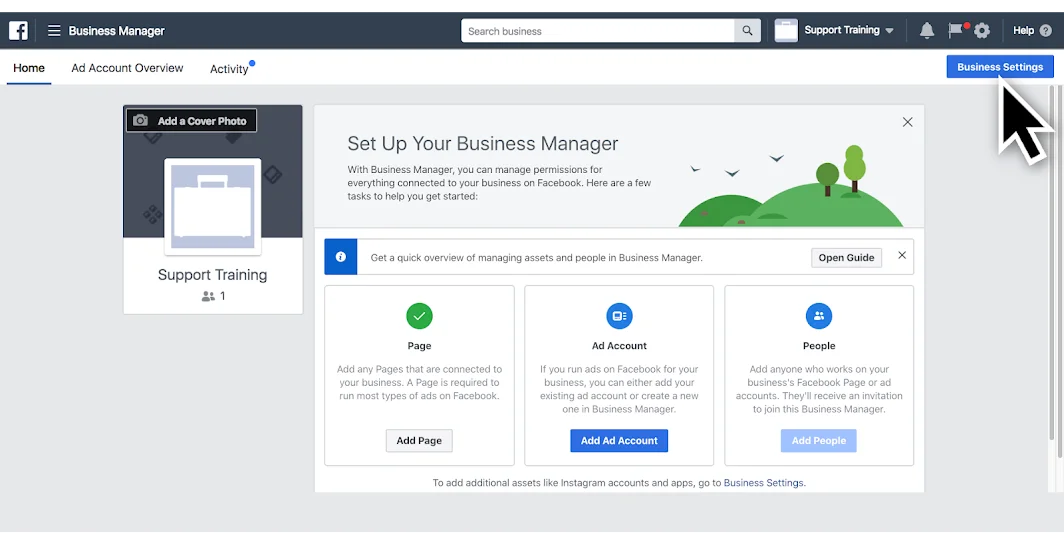This screenshot has height=545, width=1064.
Task: Open the settings gear icon
Action: pyautogui.click(x=982, y=31)
